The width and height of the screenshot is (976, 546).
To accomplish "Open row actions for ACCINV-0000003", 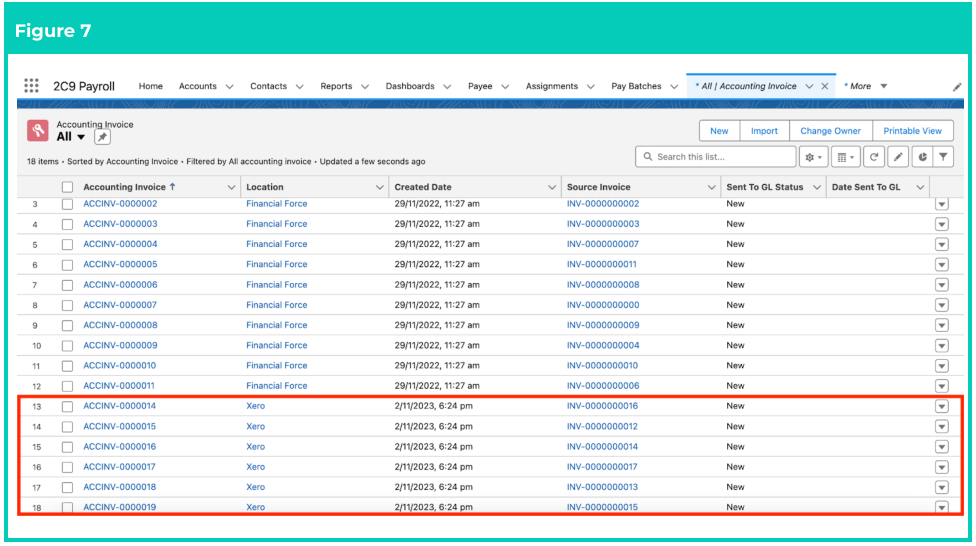I will tap(942, 224).
